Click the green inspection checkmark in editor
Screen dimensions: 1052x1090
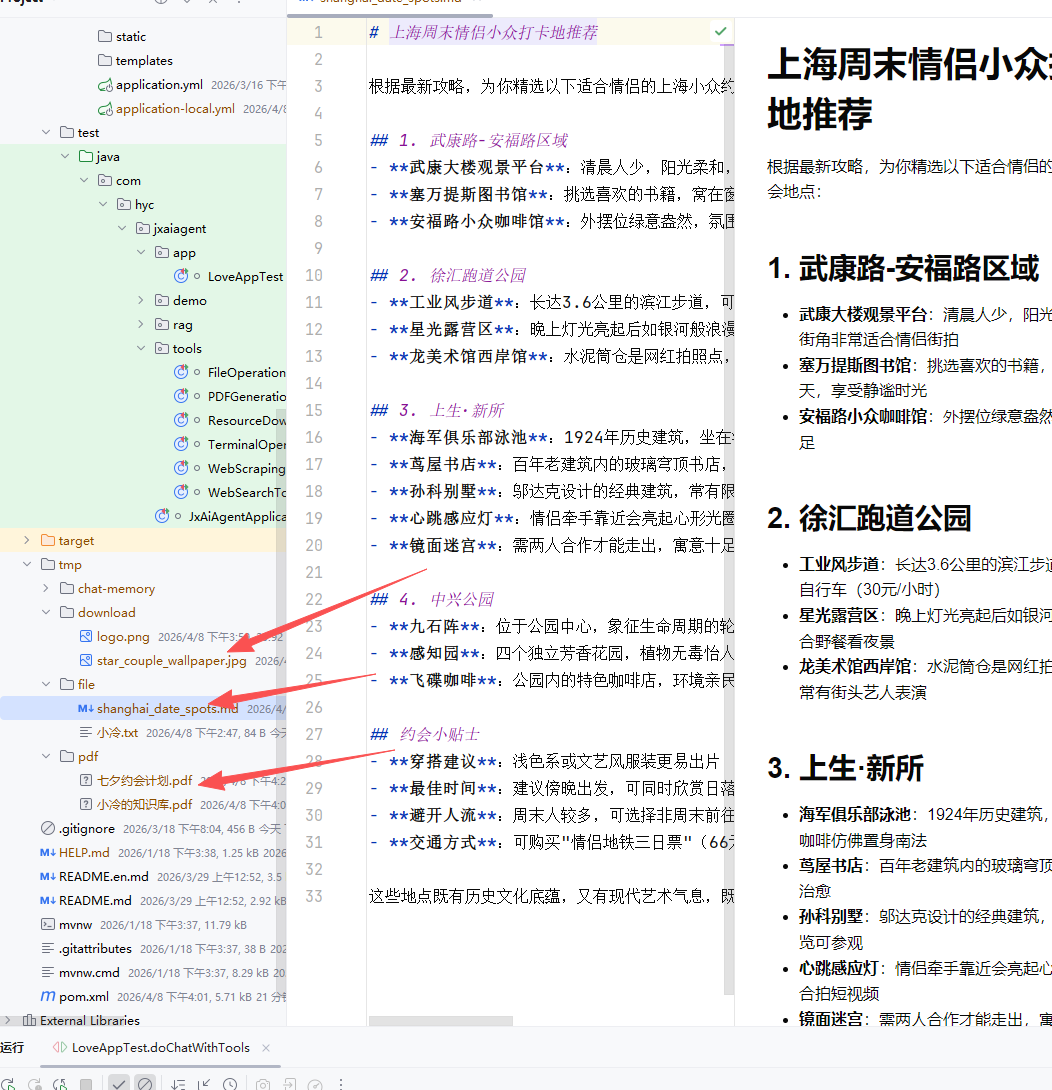tap(720, 31)
